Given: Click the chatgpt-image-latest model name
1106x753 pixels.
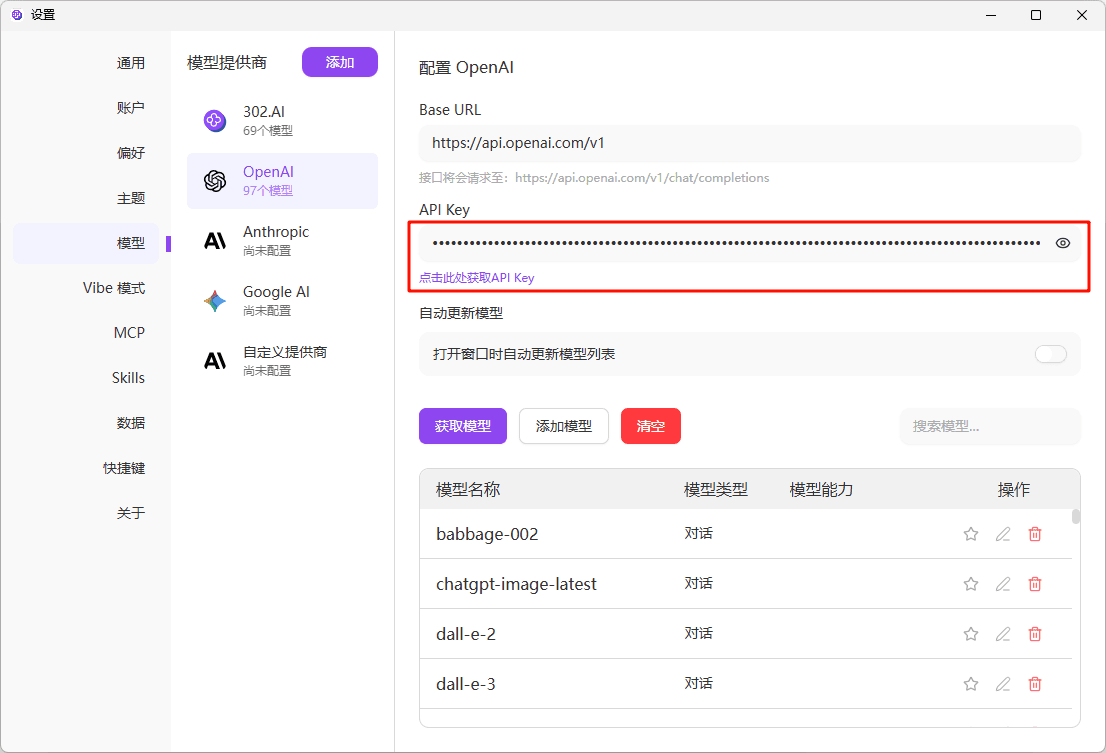Looking at the screenshot, I should 516,584.
